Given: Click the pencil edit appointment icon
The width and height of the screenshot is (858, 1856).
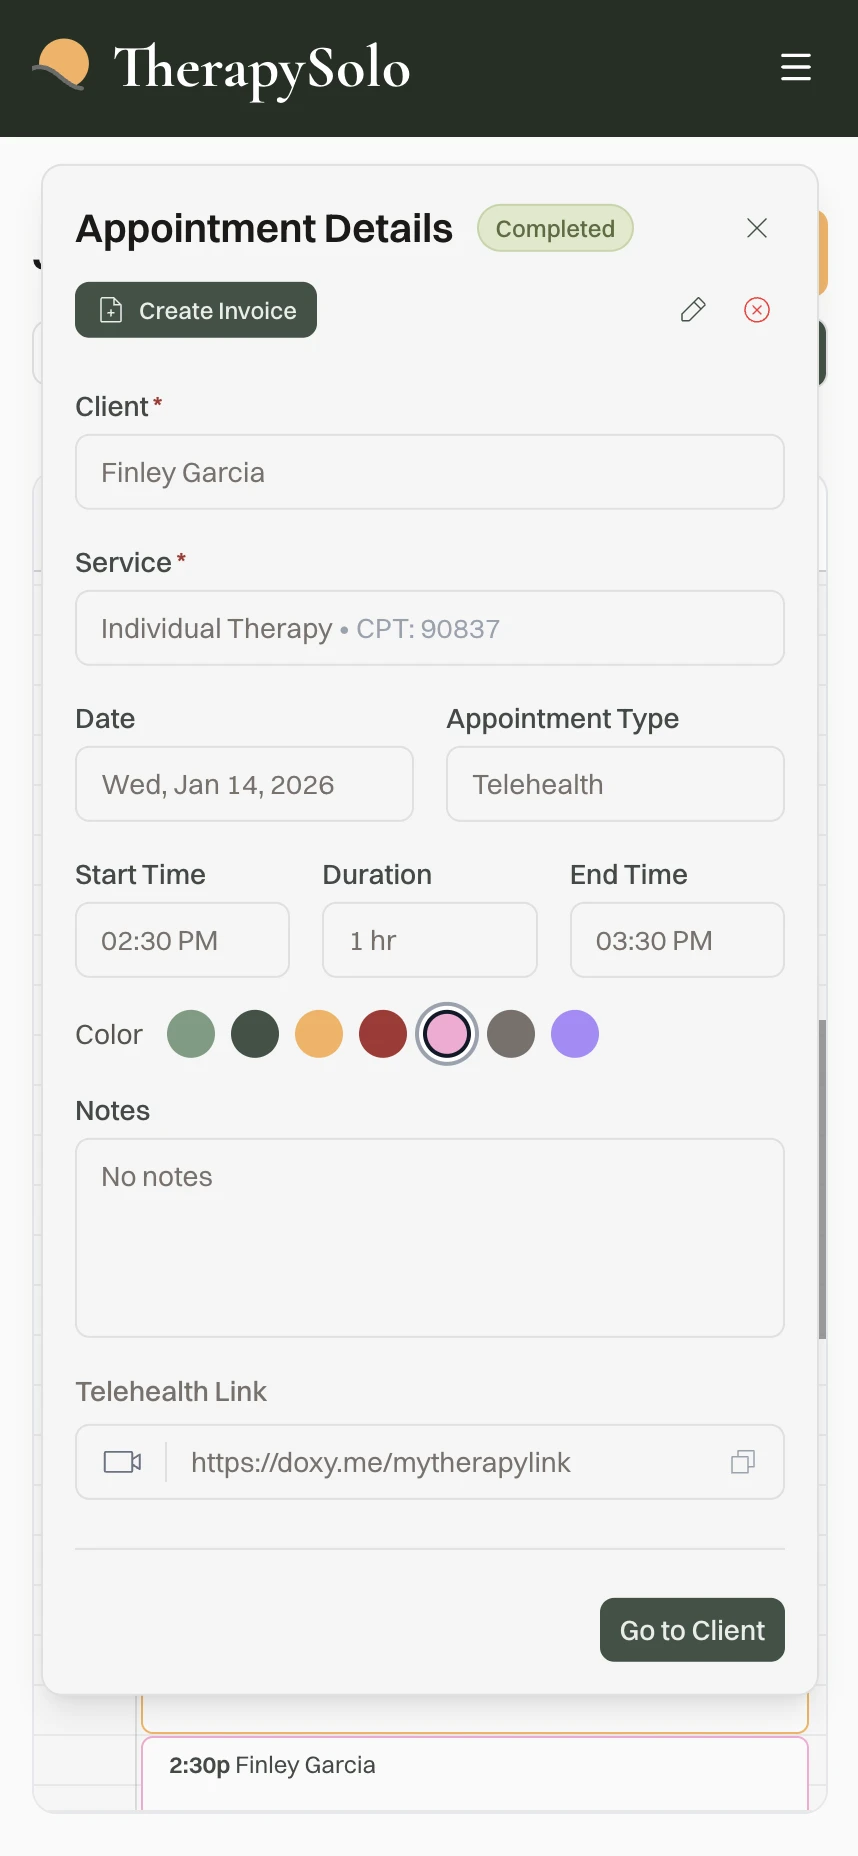Looking at the screenshot, I should click(693, 310).
